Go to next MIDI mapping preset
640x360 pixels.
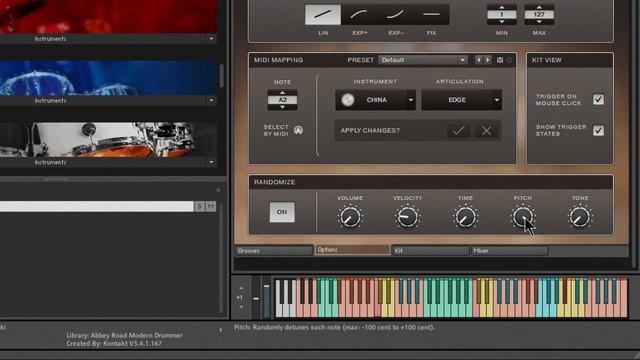pos(487,60)
